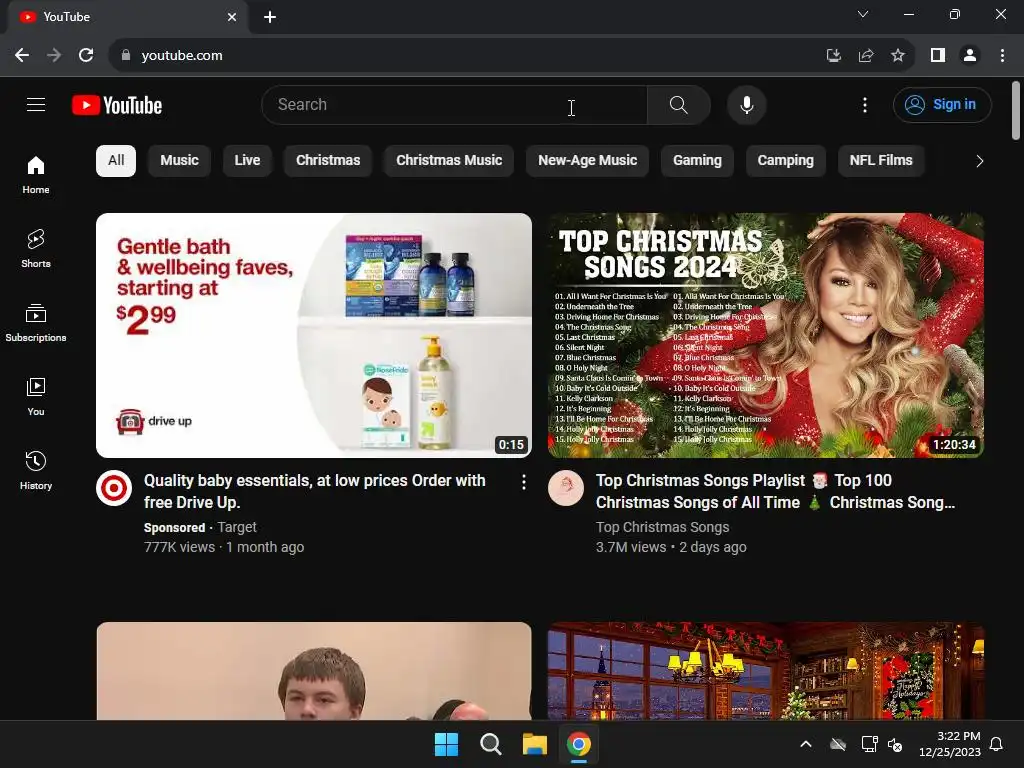
Task: Click Top Christmas Songs channel name
Action: (x=662, y=527)
